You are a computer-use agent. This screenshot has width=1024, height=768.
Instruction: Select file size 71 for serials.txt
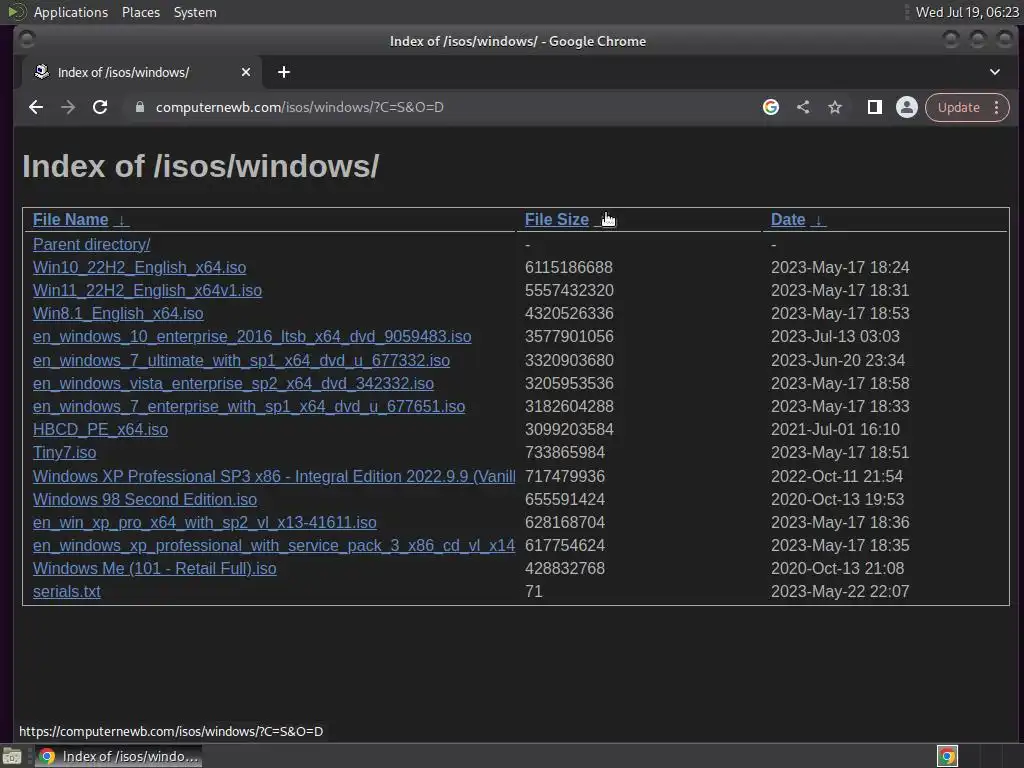pyautogui.click(x=534, y=592)
